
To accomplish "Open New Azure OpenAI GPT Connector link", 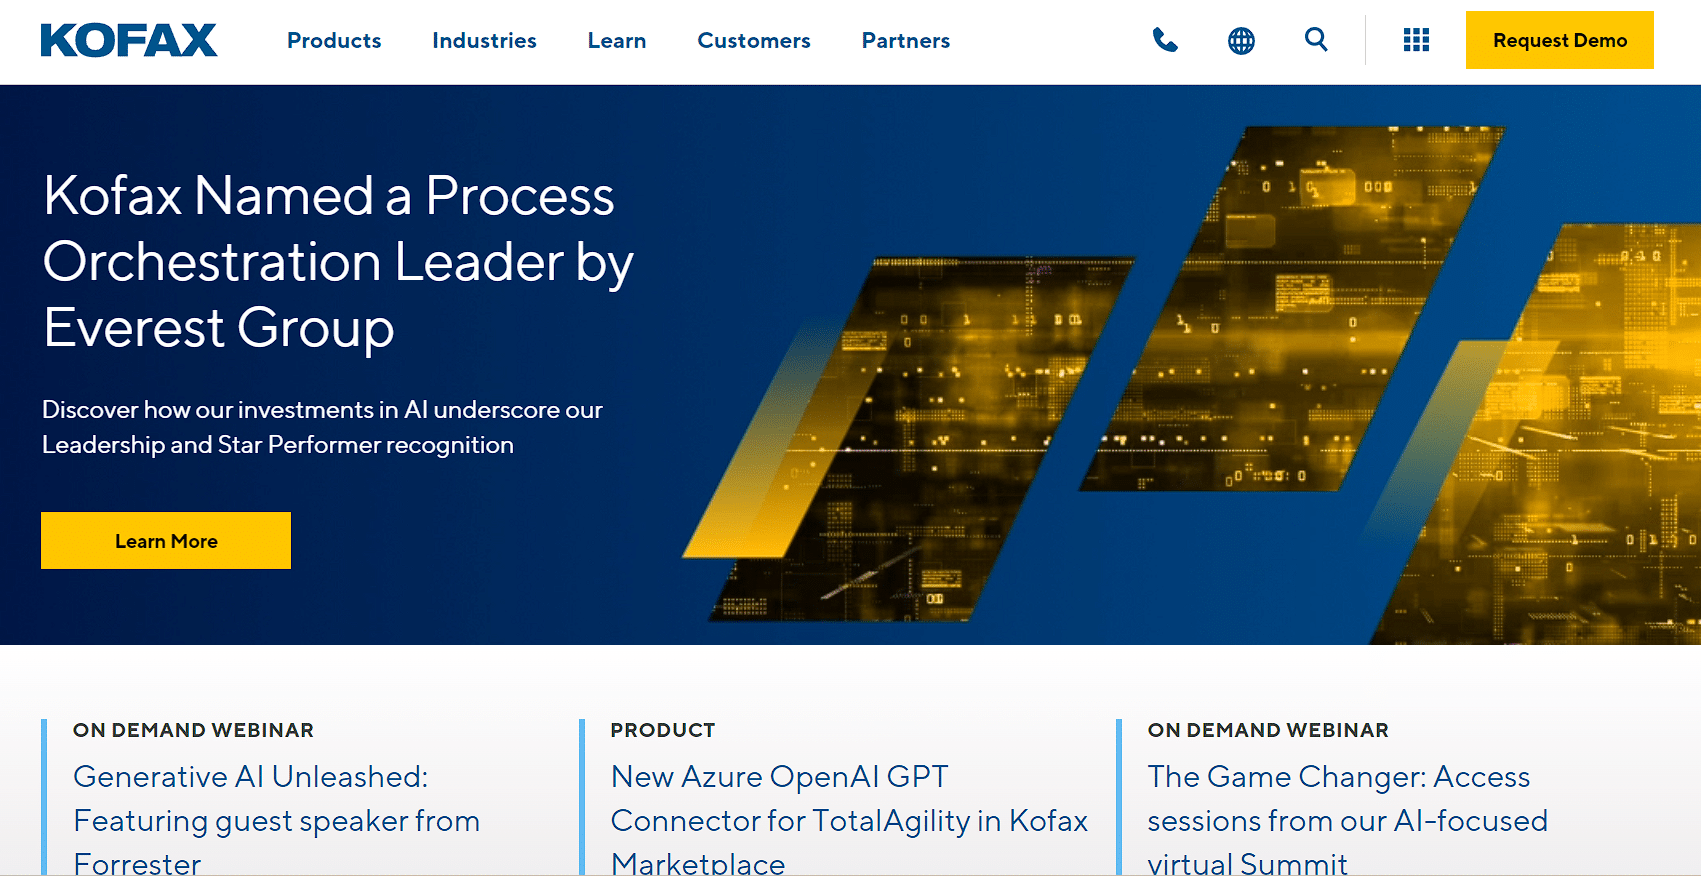I will tap(849, 819).
